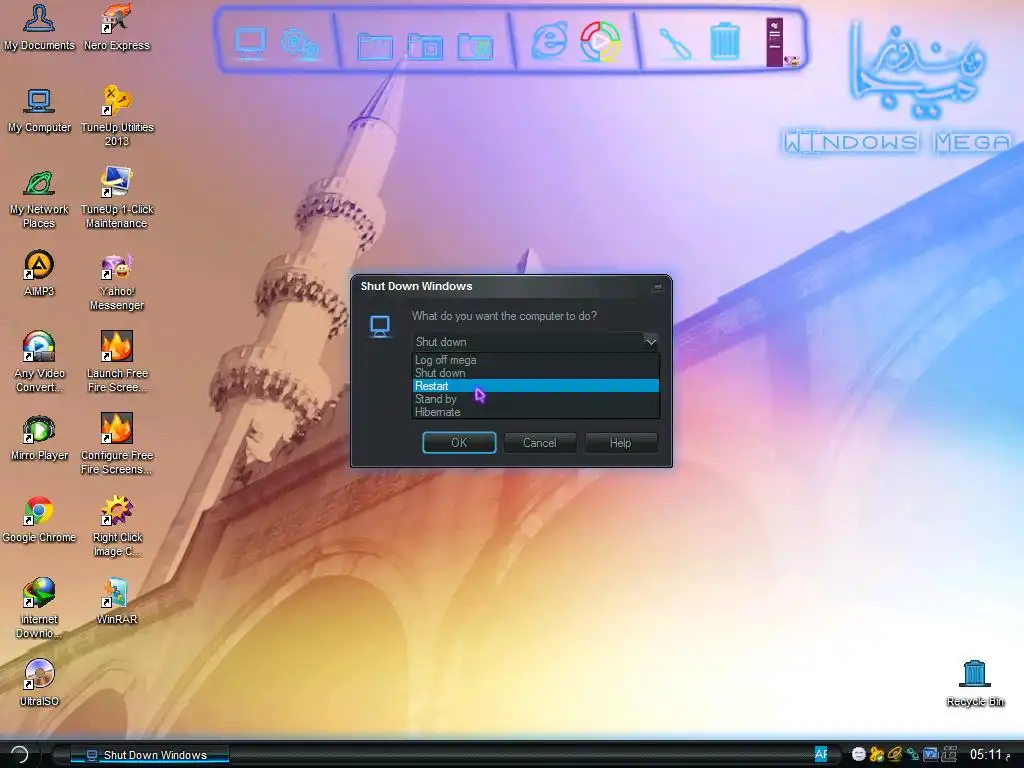The height and width of the screenshot is (768, 1024).
Task: Click Cancel in Shut Down dialog
Action: coord(540,443)
